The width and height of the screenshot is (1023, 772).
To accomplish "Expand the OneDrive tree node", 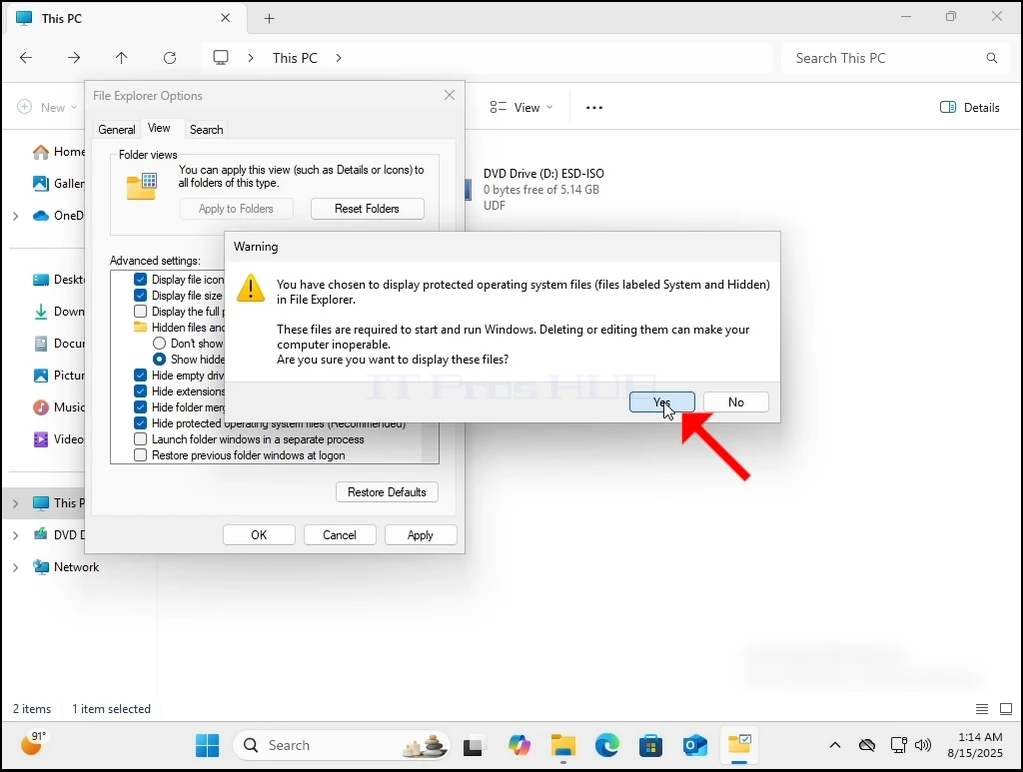I will [16, 216].
